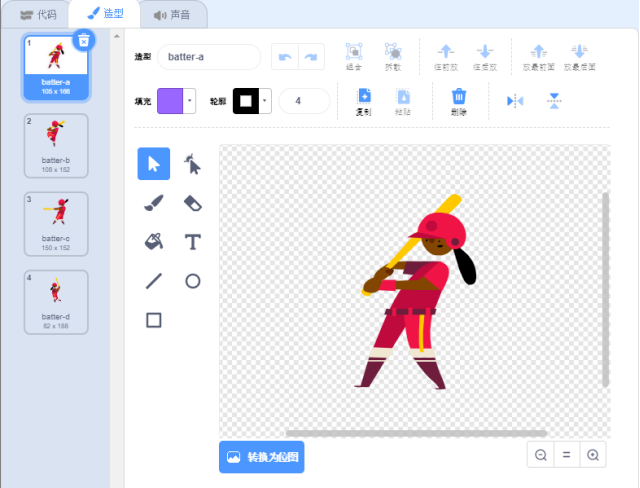Click the Group (组合) icon

click(x=354, y=57)
